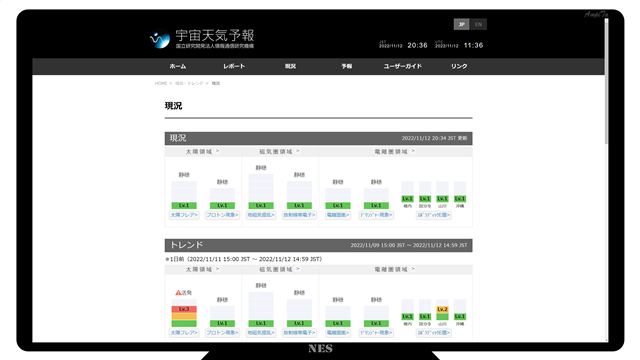This screenshot has height=360, width=640.
Task: Open 地磁気擾乱> button in the トレンド panel
Action: [x=261, y=333]
